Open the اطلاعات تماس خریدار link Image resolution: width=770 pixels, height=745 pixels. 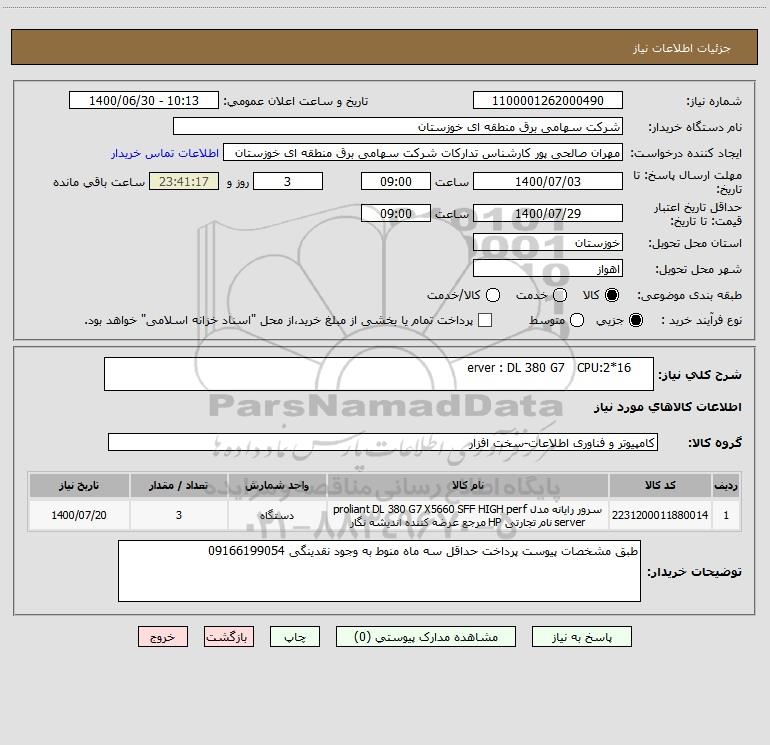tap(165, 153)
